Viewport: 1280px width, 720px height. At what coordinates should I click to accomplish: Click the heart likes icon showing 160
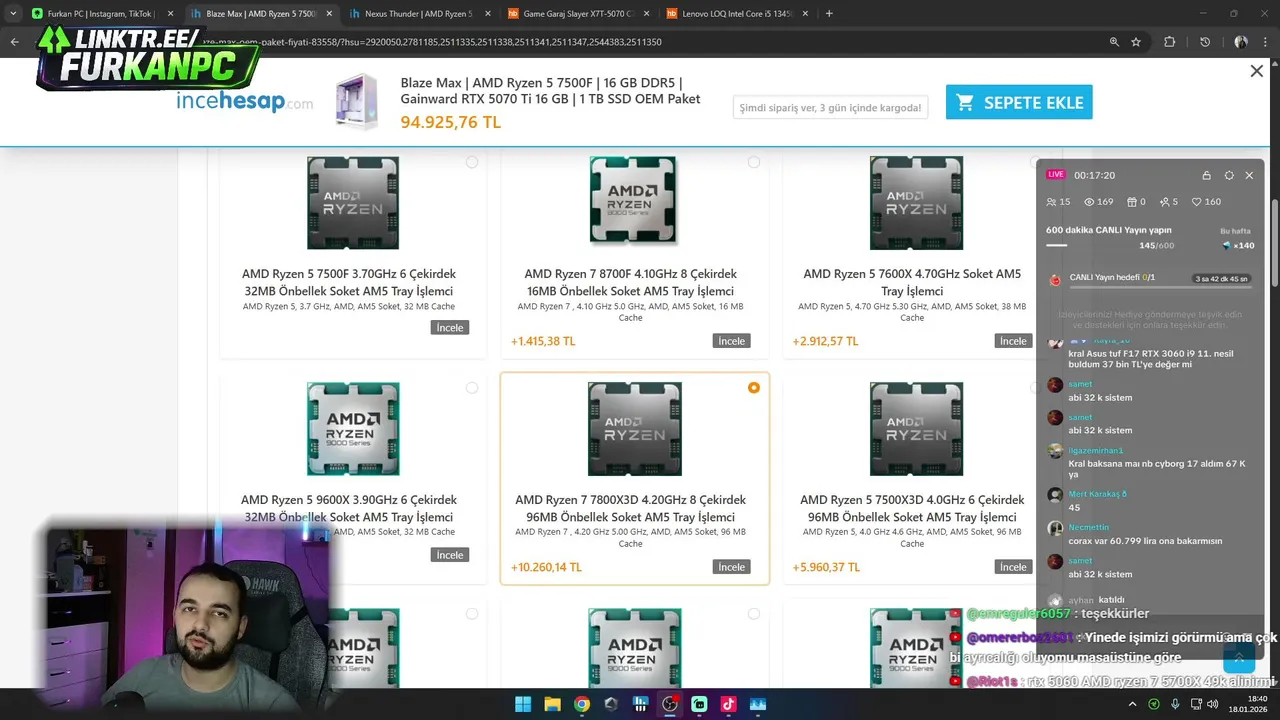pyautogui.click(x=1197, y=202)
